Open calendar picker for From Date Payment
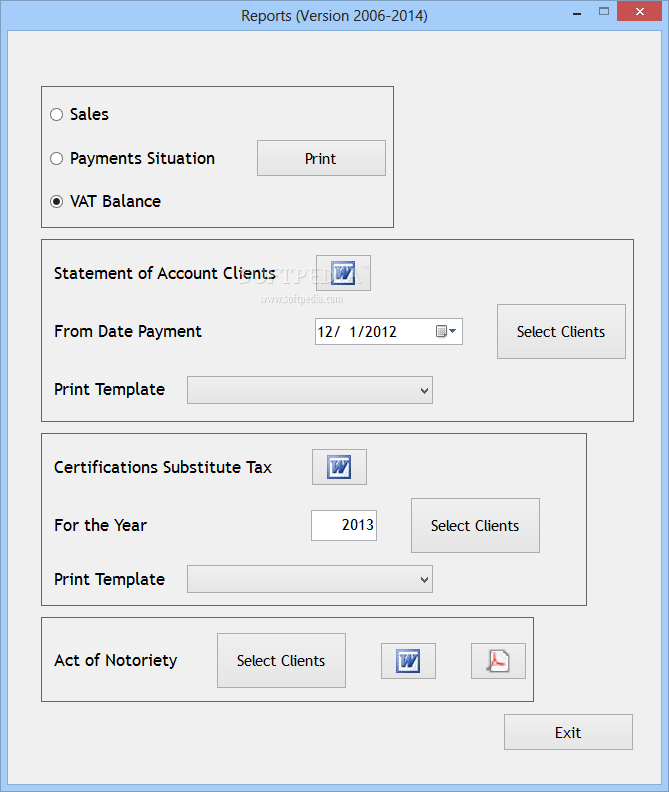This screenshot has height=792, width=669. pyautogui.click(x=446, y=331)
